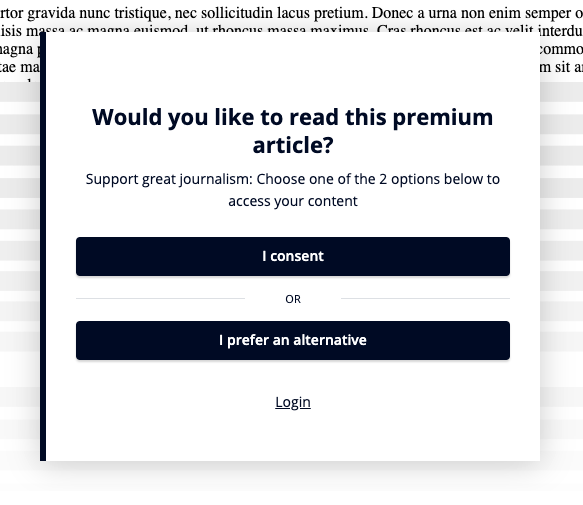Click the dark vertical bar on dialog's left edge

click(43, 246)
